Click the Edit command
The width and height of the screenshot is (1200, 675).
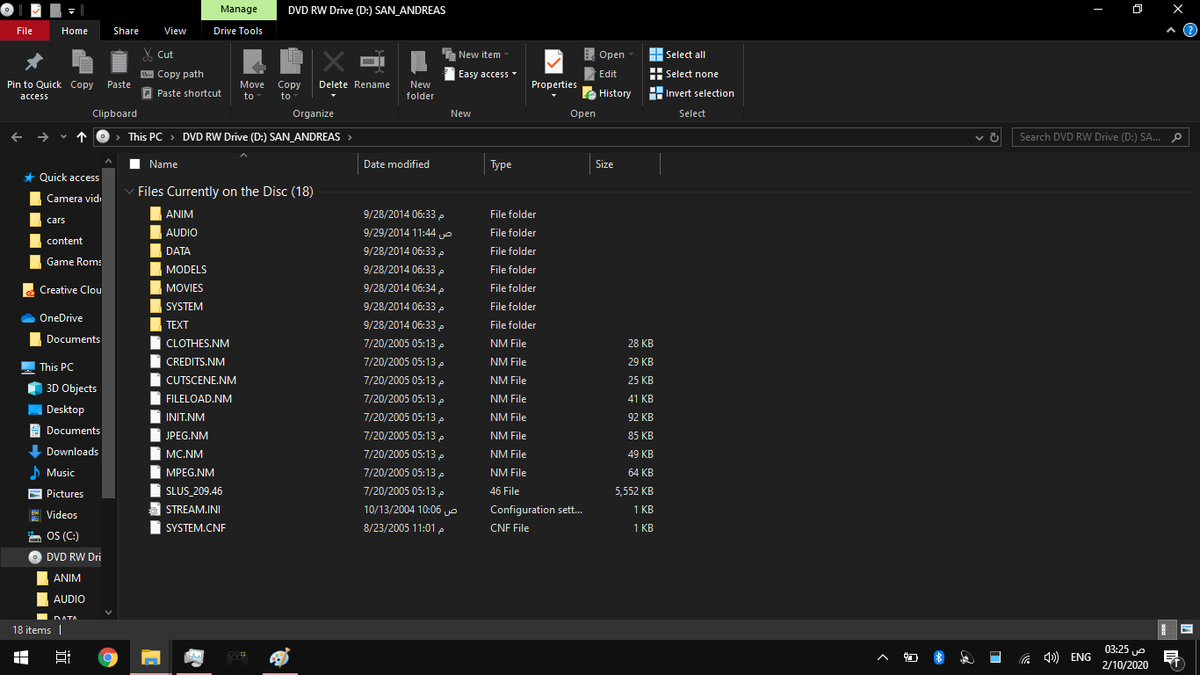pos(600,74)
